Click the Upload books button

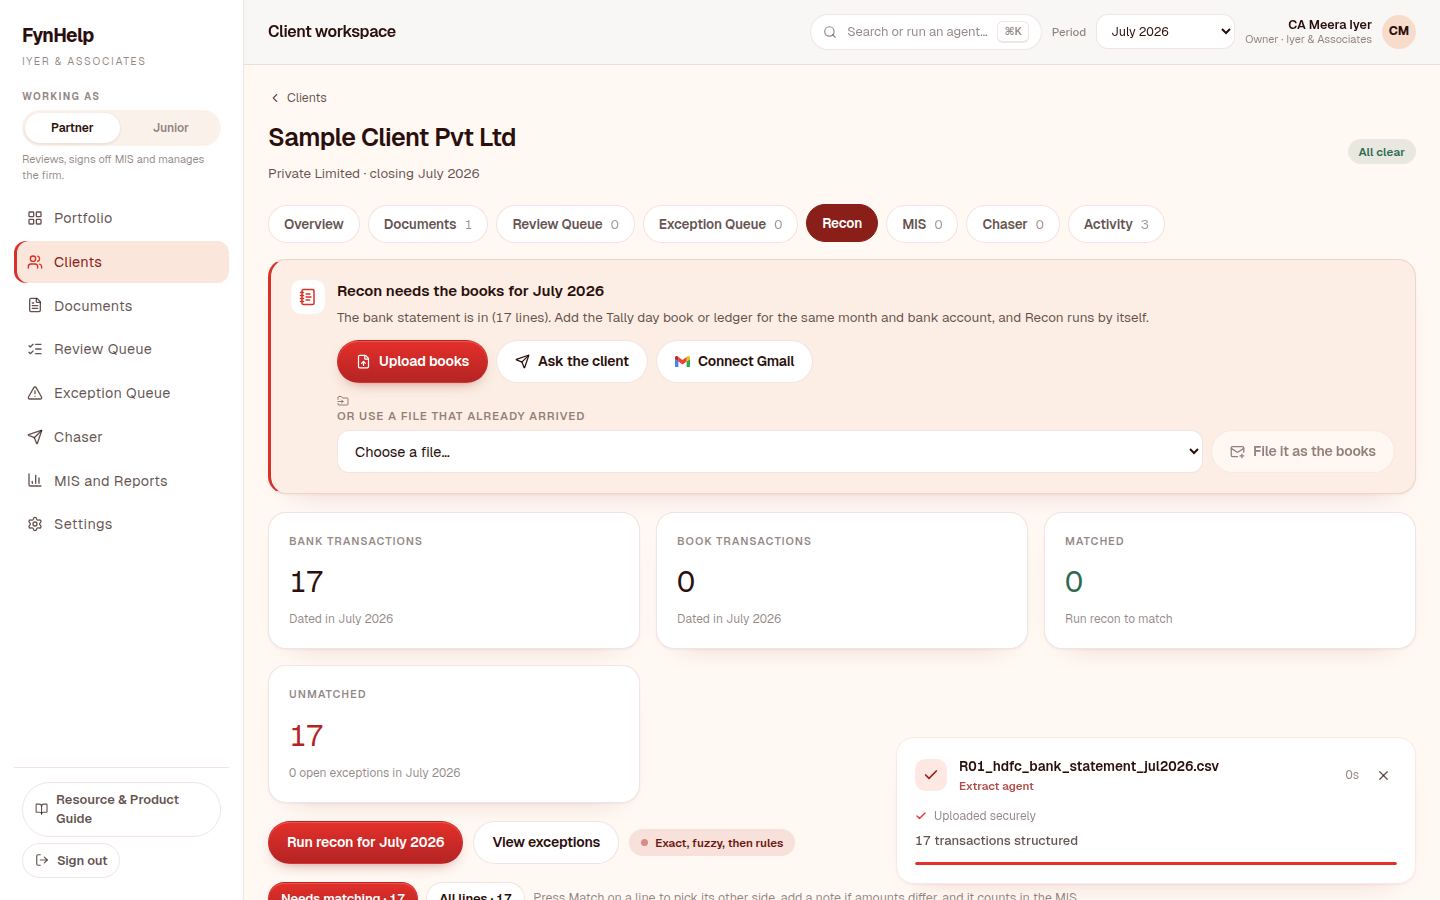tap(412, 361)
